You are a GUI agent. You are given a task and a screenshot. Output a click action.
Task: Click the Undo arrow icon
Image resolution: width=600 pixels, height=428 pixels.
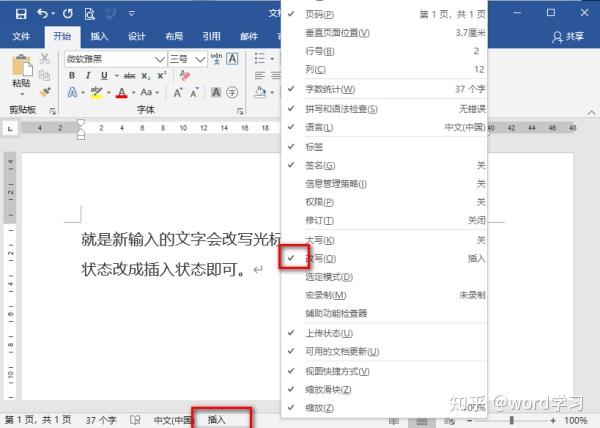point(42,14)
